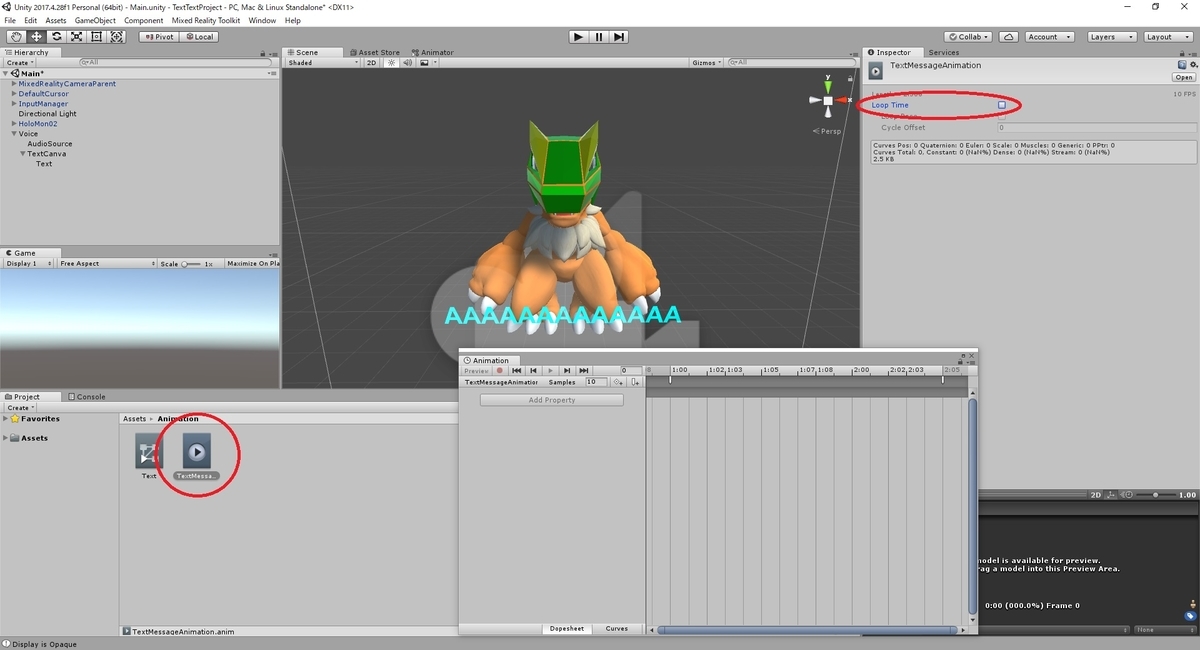The image size is (1200, 650).
Task: Go to first keyframe in Animation window
Action: tap(517, 370)
